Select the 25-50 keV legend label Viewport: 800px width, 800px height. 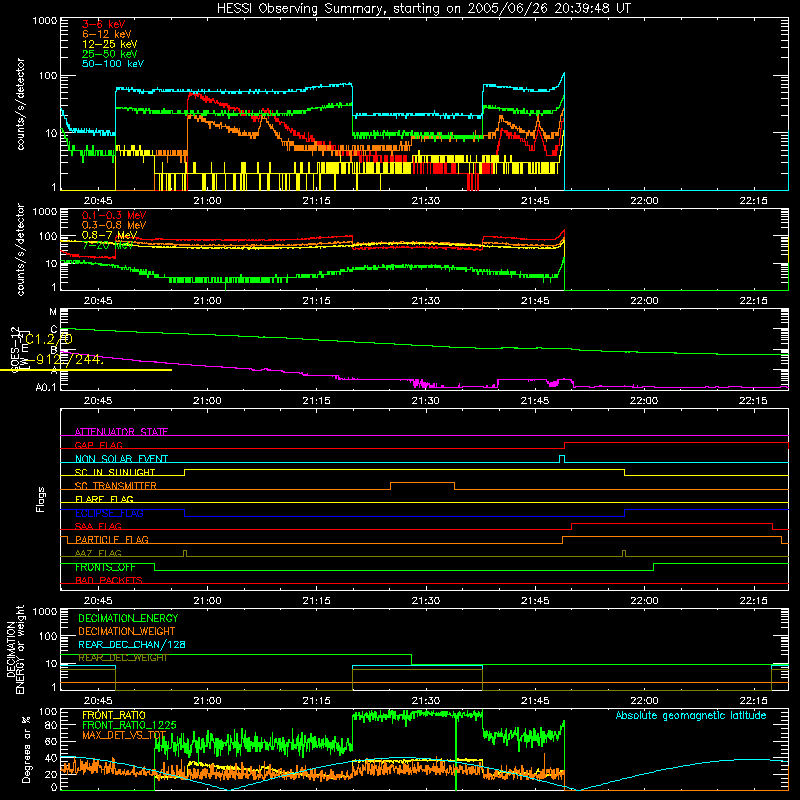110,54
